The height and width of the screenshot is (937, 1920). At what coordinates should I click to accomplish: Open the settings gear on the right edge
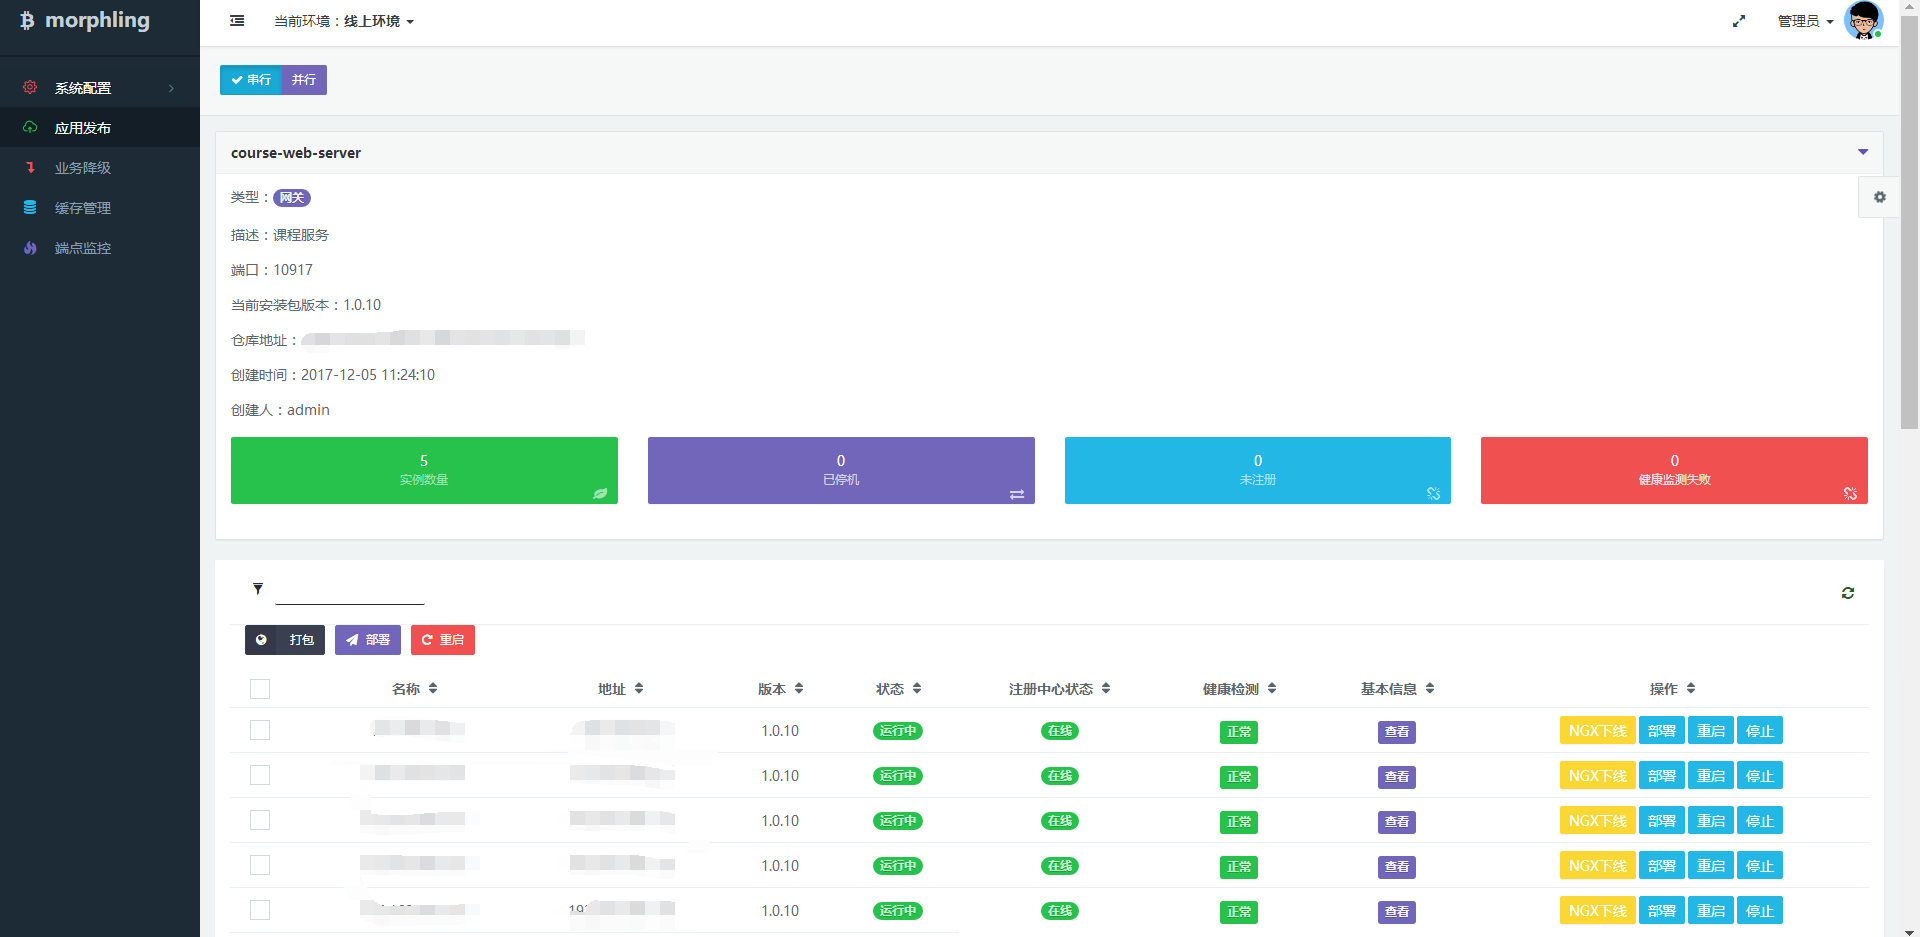1880,197
